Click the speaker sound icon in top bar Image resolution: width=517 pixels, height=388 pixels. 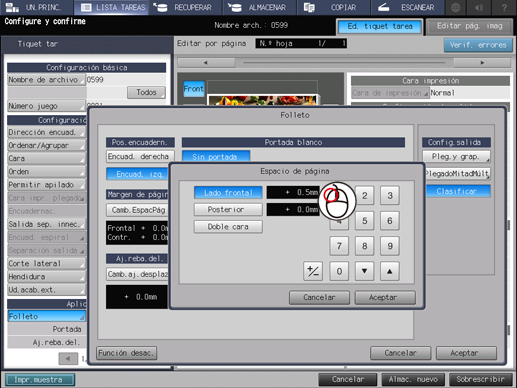[x=479, y=7]
